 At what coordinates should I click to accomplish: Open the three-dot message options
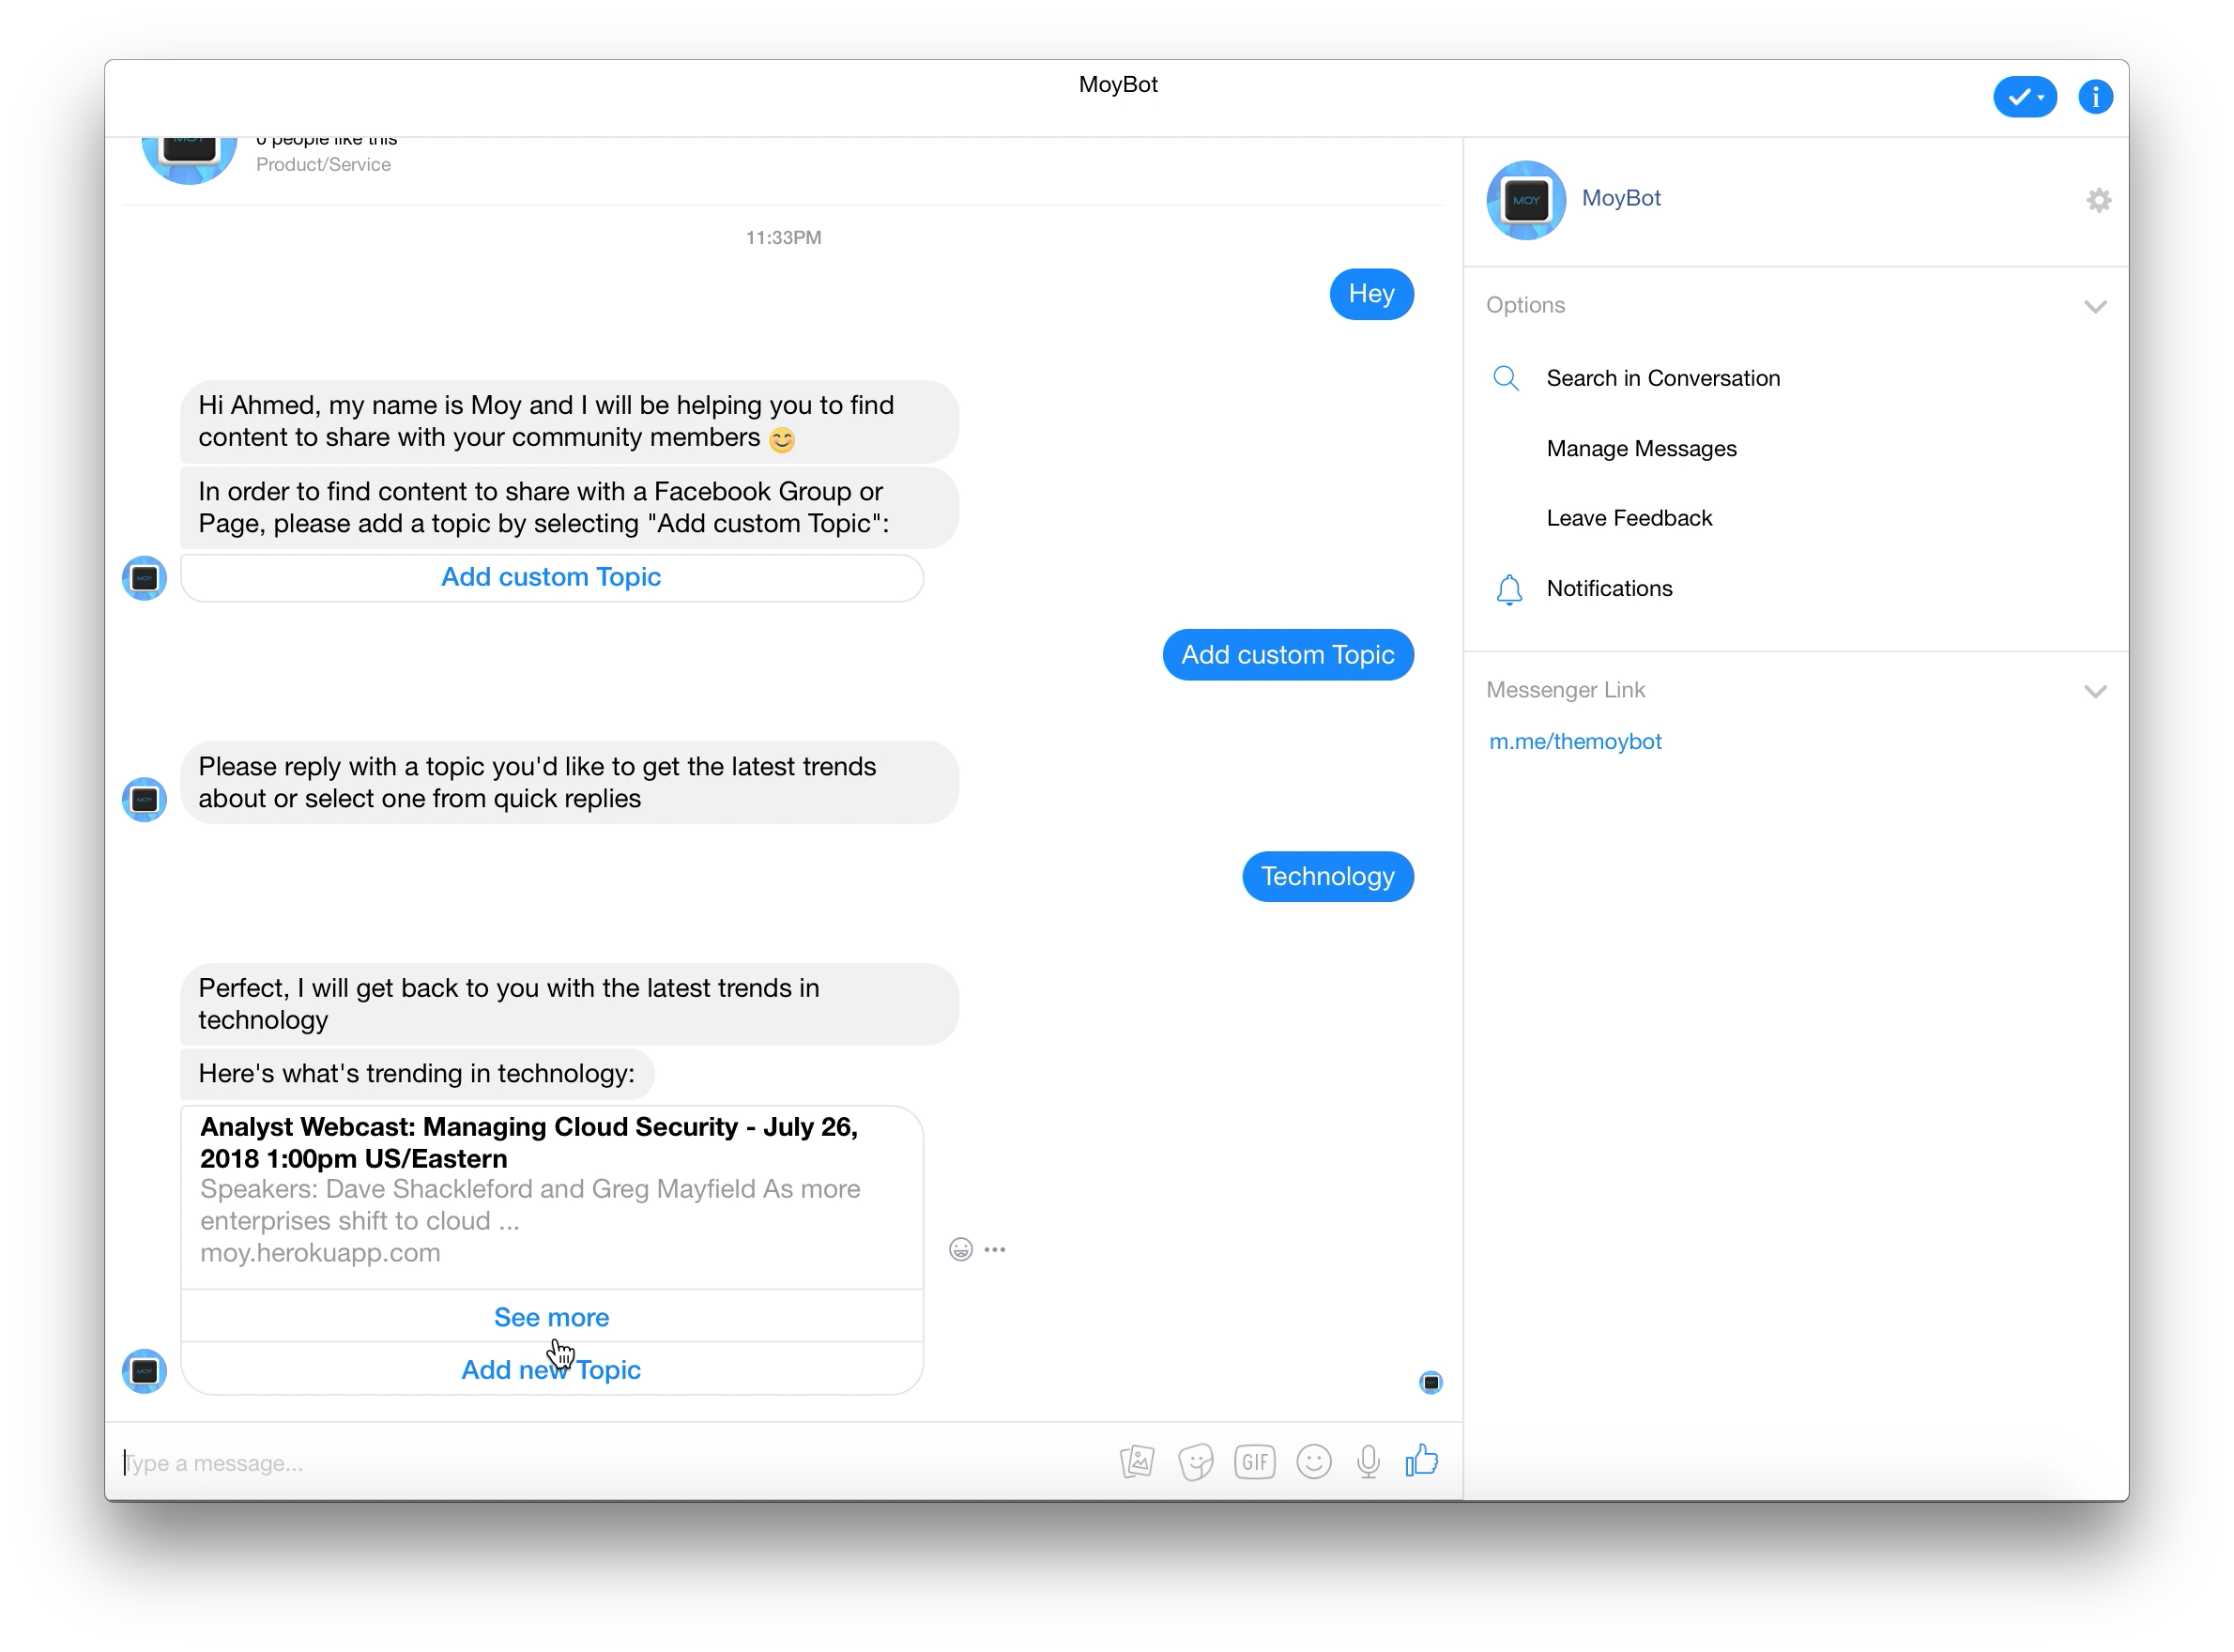[x=995, y=1250]
